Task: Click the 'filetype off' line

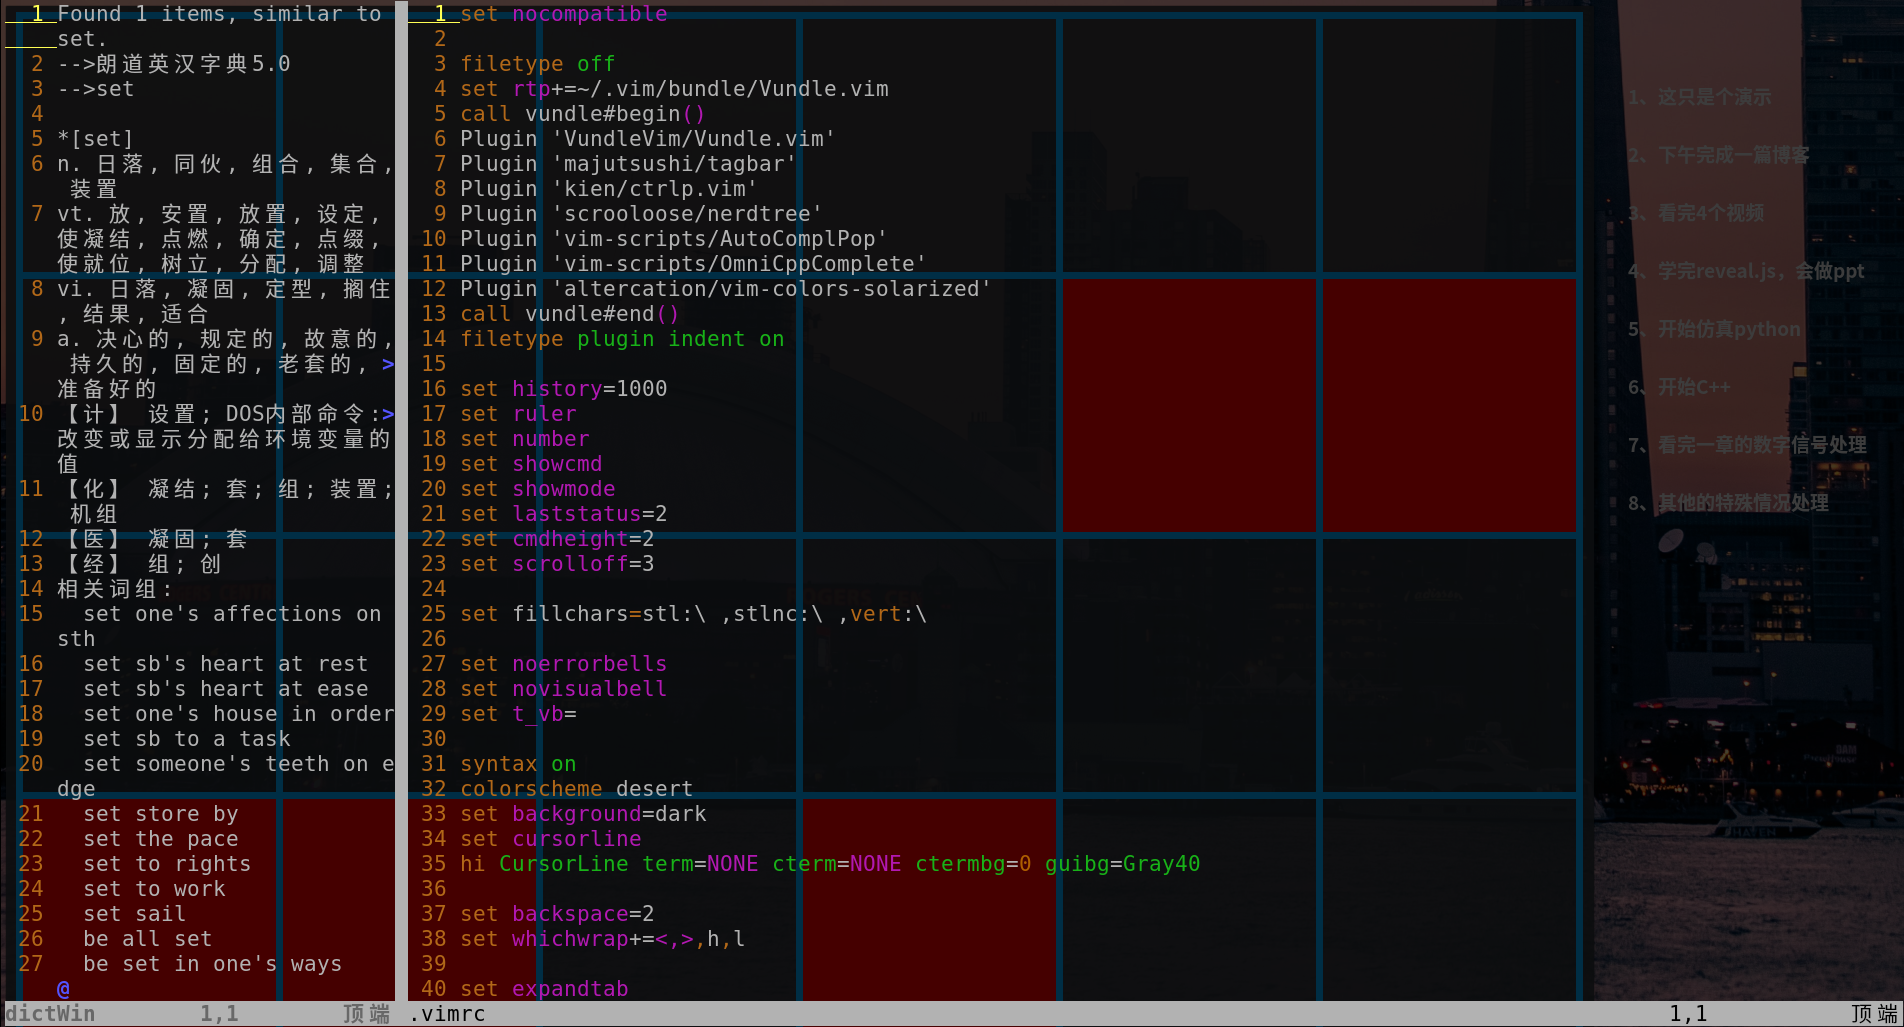Action: pos(538,64)
